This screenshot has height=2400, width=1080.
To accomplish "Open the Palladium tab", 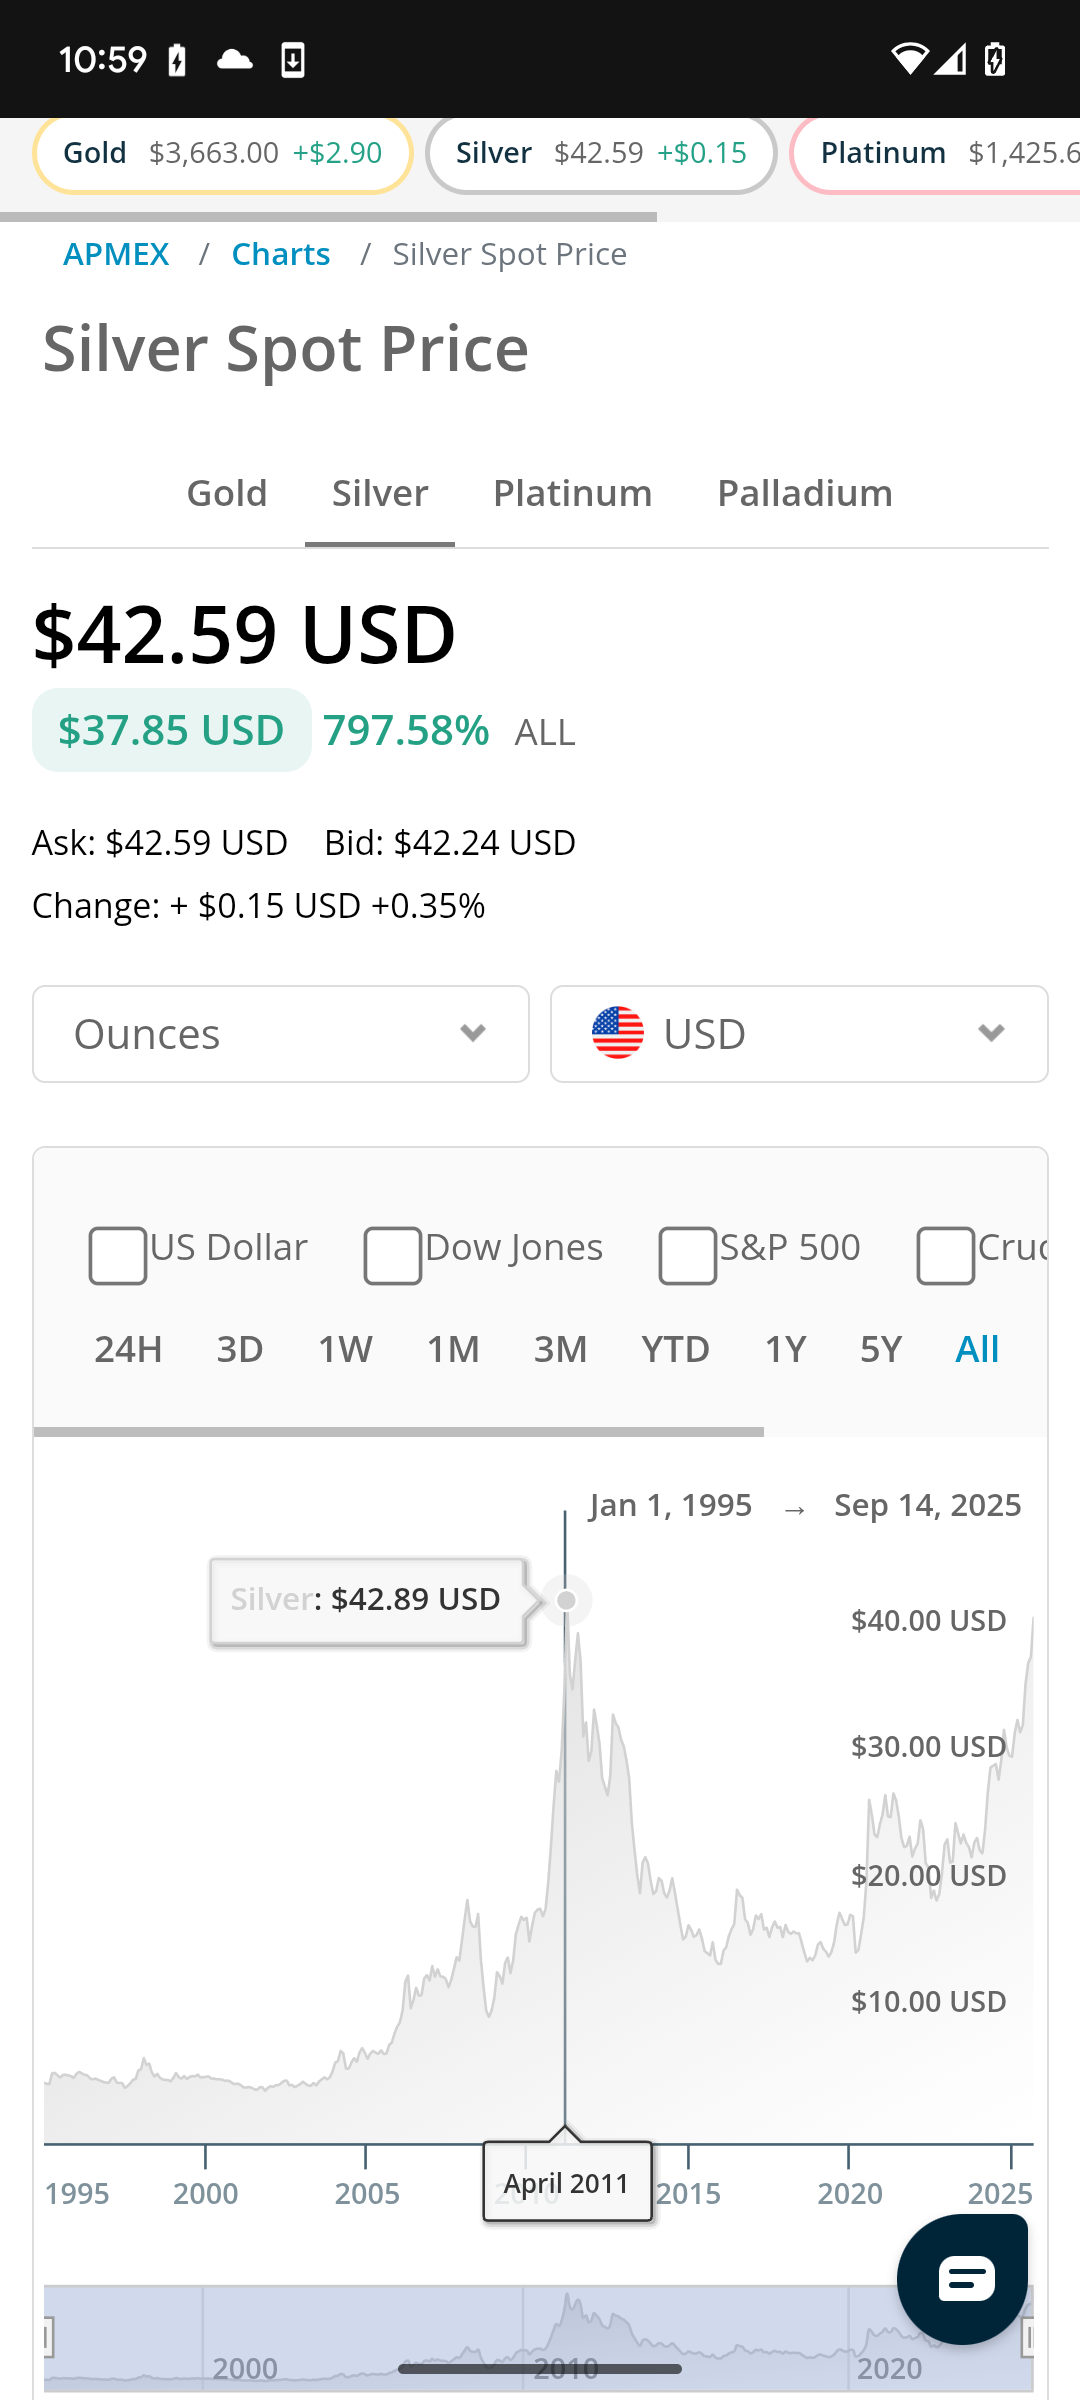I will (805, 493).
